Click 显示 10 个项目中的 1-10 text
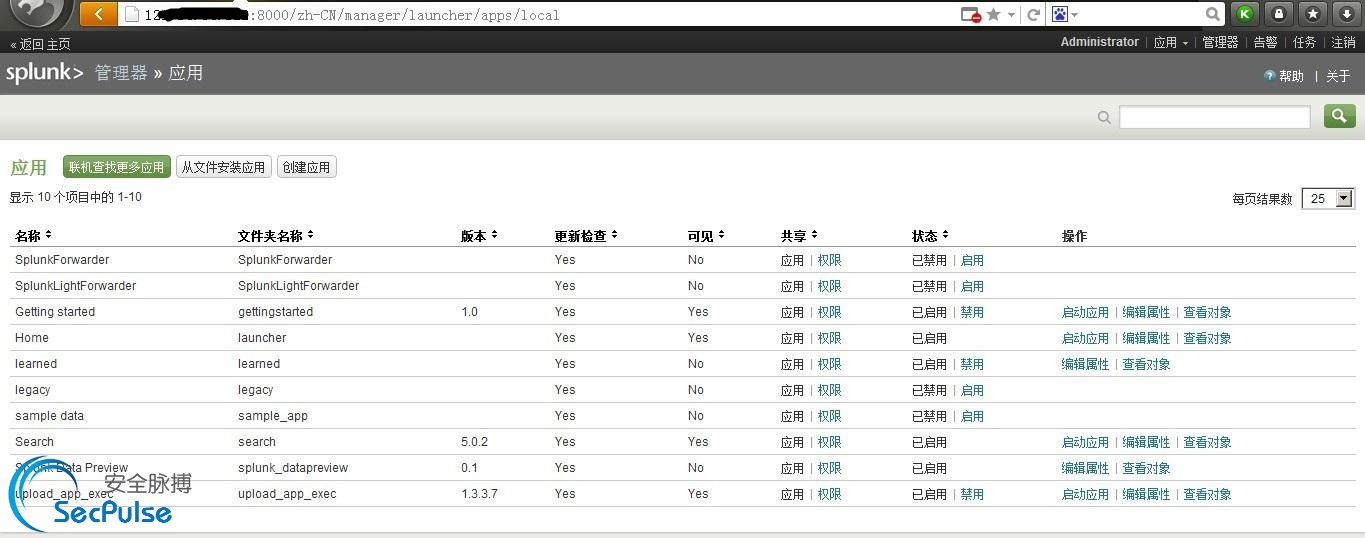This screenshot has width=1365, height=538. point(76,197)
